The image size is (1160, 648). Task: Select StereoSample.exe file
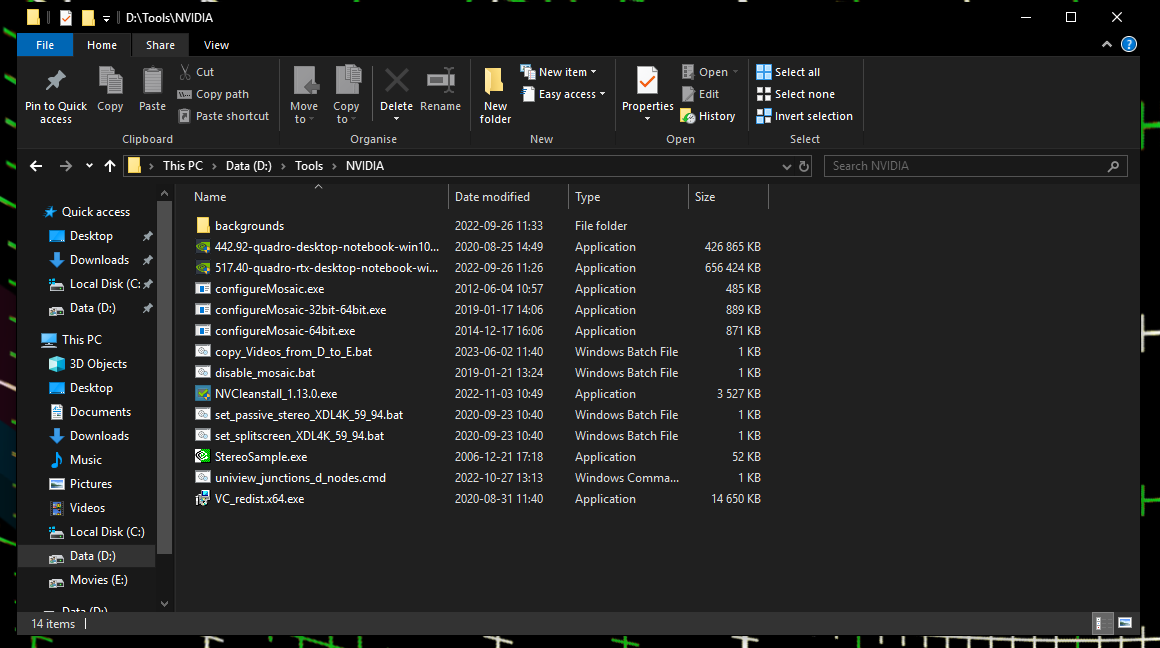pyautogui.click(x=261, y=456)
